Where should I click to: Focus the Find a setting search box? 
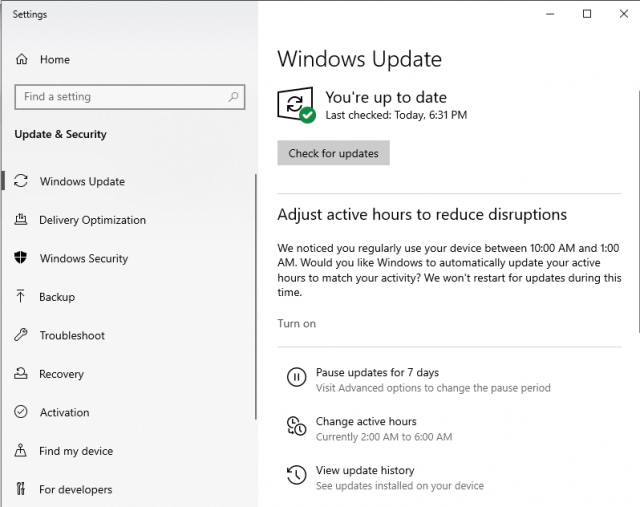click(120, 97)
